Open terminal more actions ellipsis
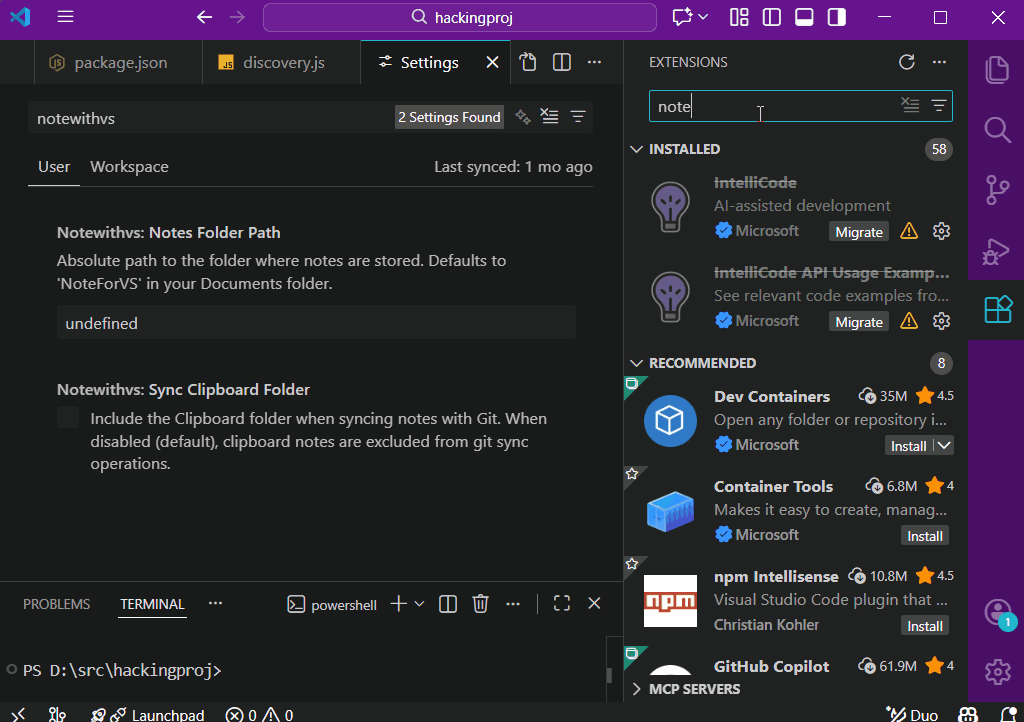 (513, 604)
